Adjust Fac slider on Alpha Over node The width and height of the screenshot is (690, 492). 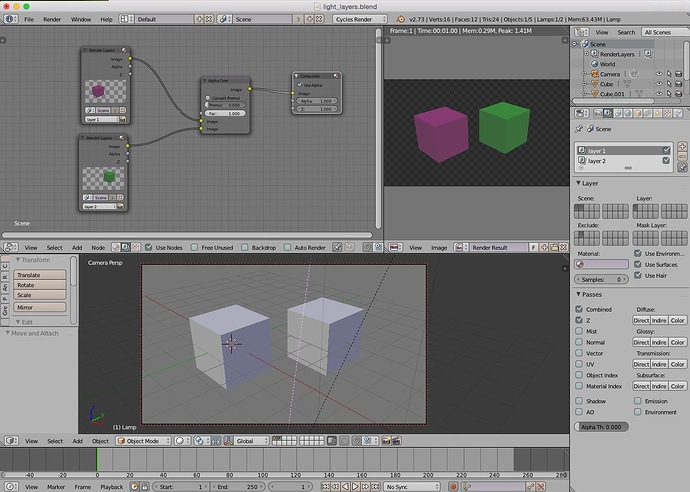(x=225, y=113)
